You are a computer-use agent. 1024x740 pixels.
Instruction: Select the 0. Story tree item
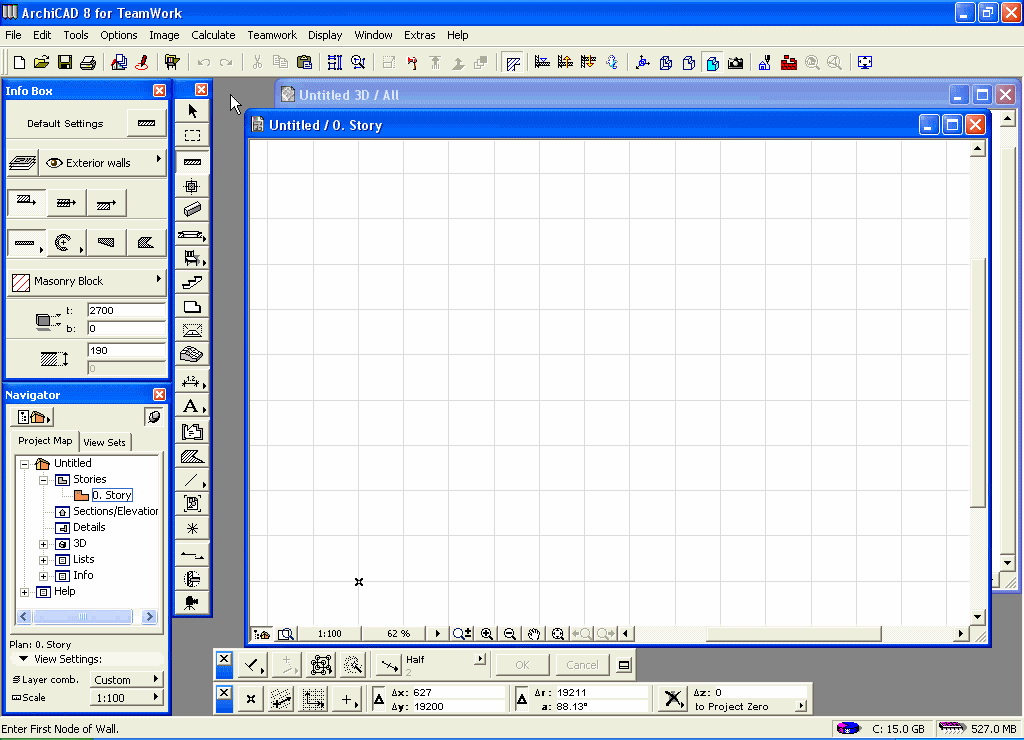pyautogui.click(x=112, y=495)
